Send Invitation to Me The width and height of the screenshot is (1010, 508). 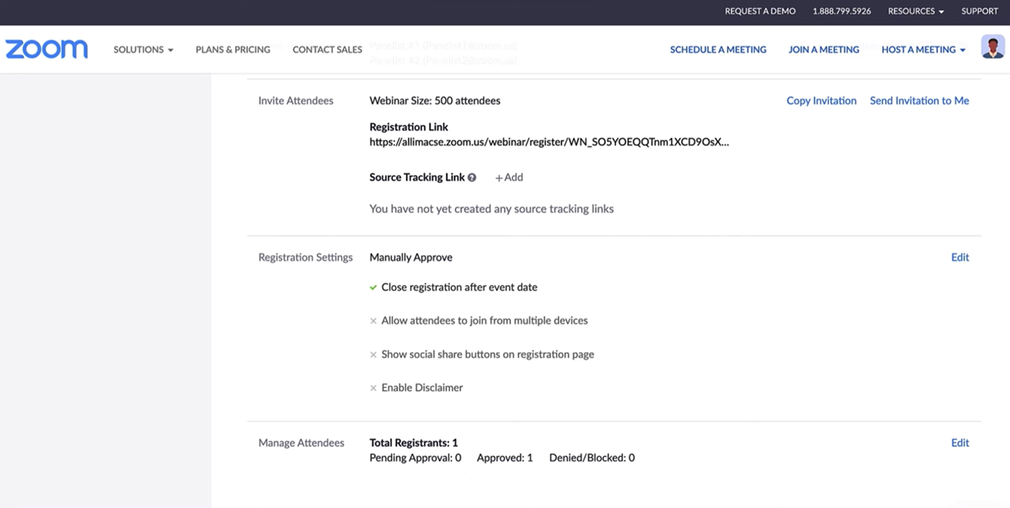[919, 101]
